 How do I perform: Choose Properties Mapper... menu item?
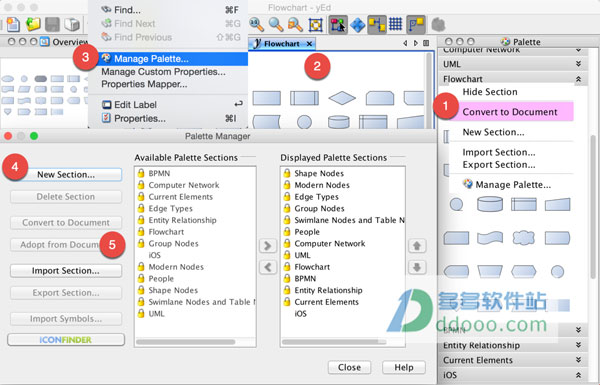168,84
